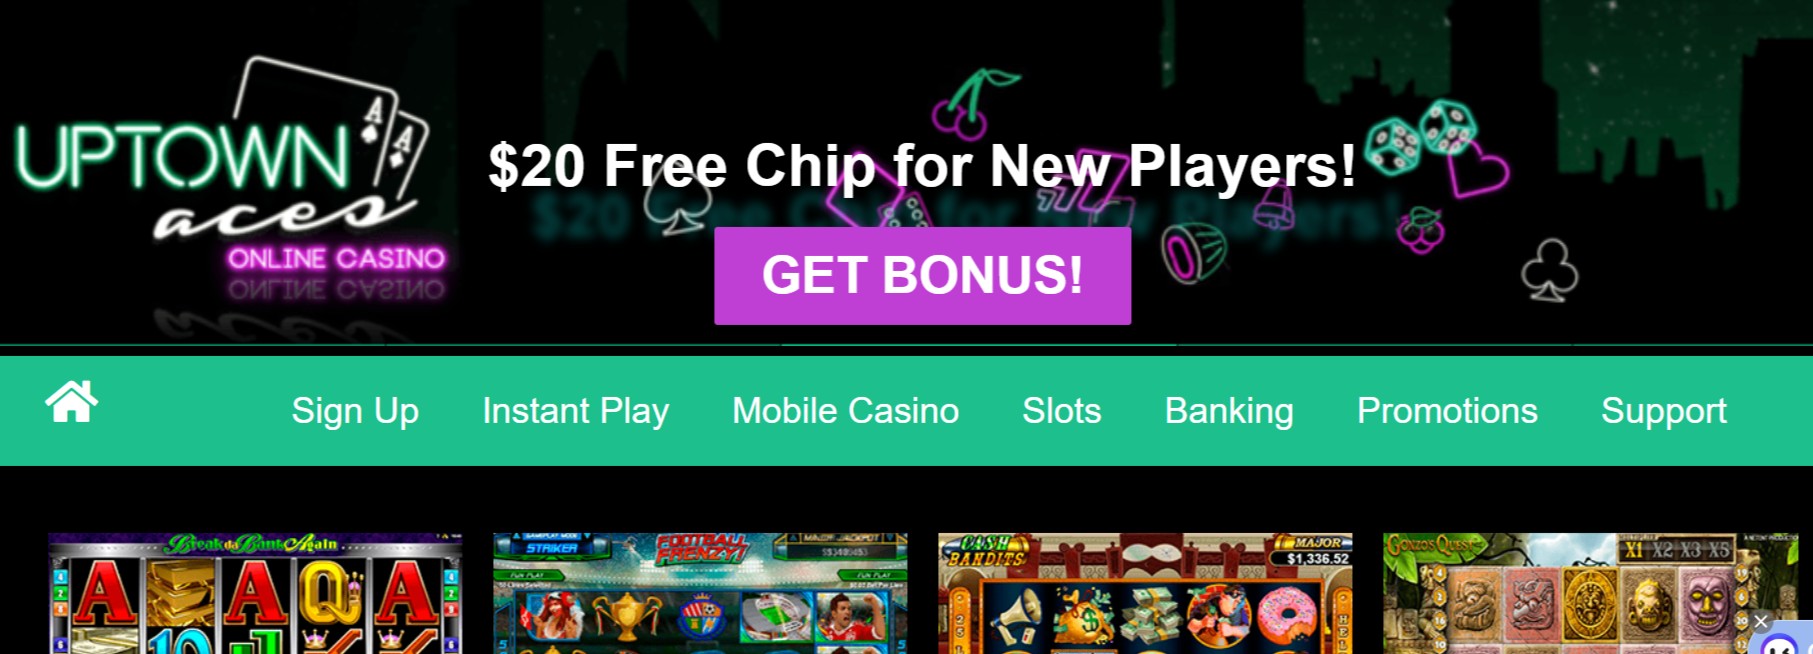Click the $20 Free Chip headline
Image resolution: width=1813 pixels, height=654 pixels.
click(x=922, y=166)
